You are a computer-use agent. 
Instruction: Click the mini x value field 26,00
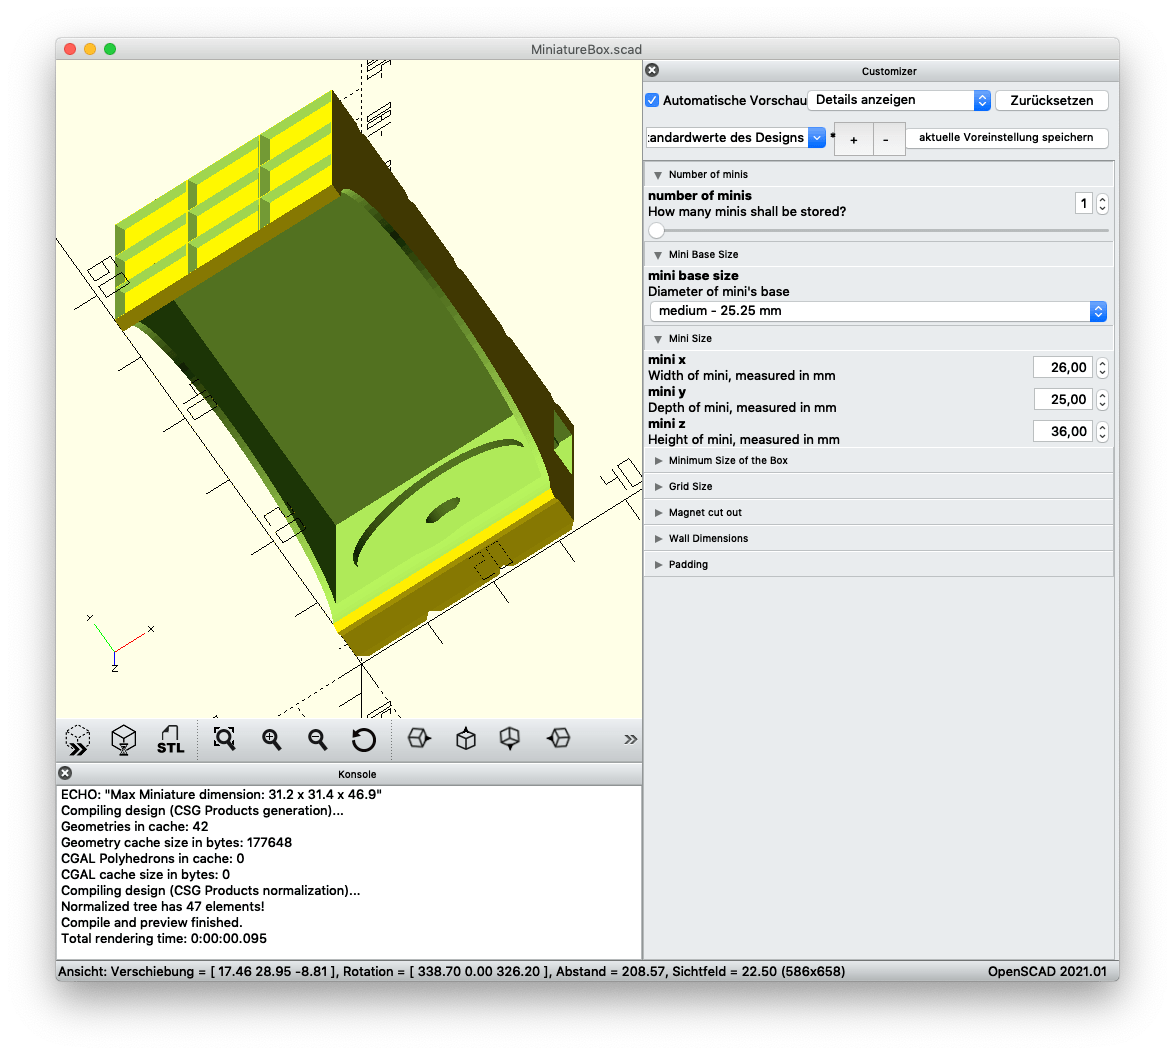pos(1063,368)
